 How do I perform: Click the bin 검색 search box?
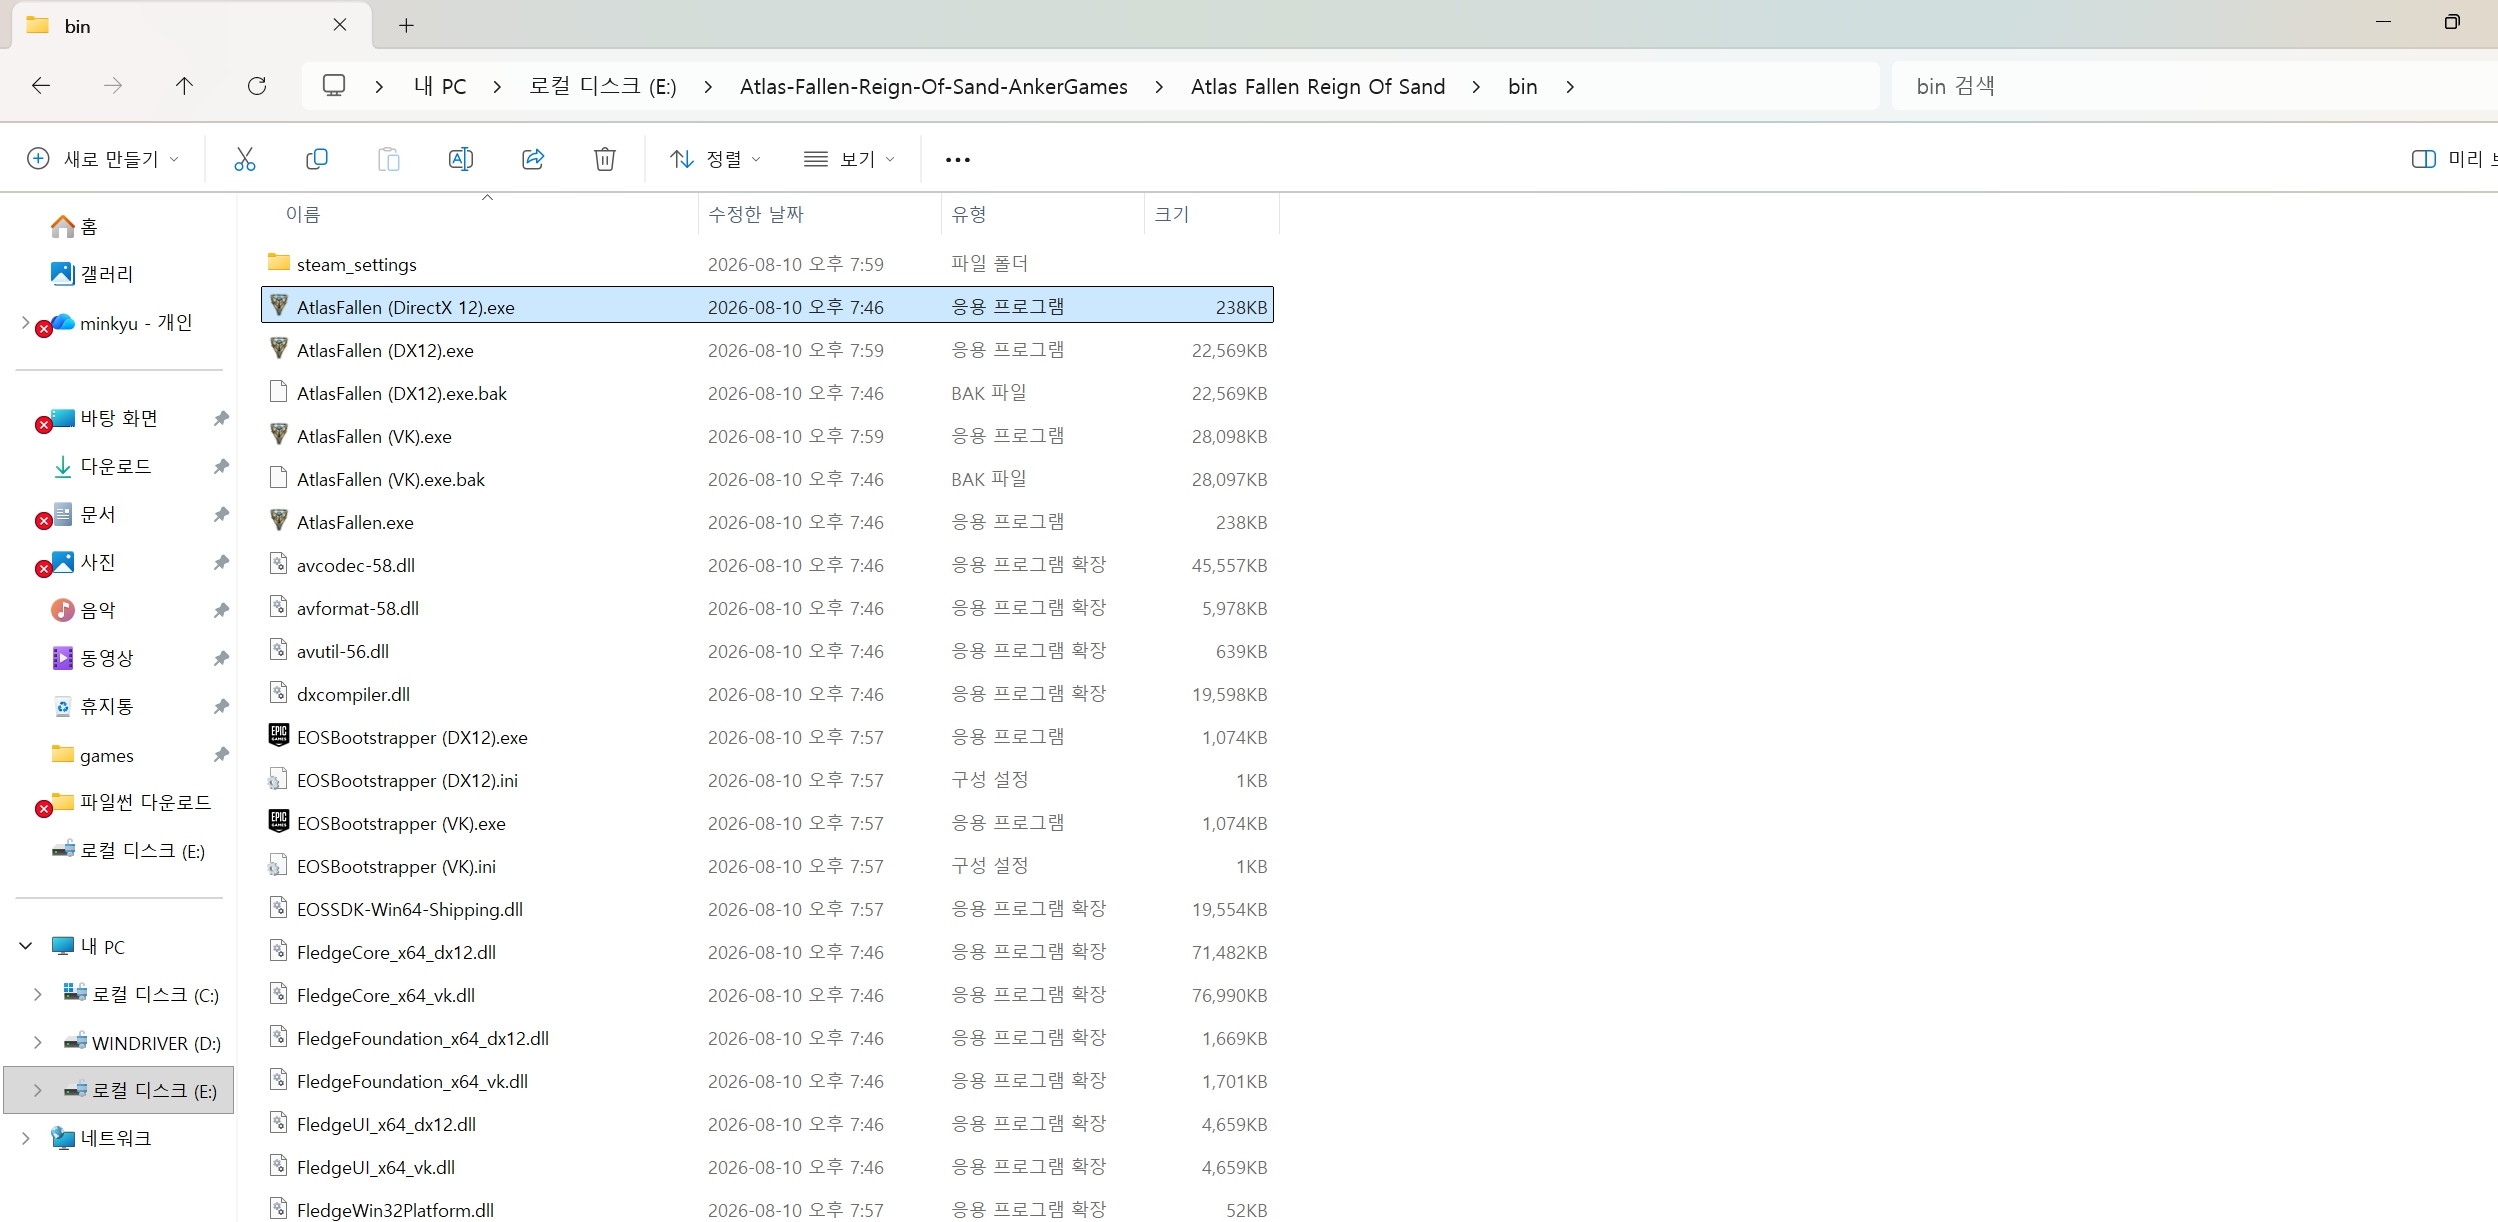[2195, 86]
